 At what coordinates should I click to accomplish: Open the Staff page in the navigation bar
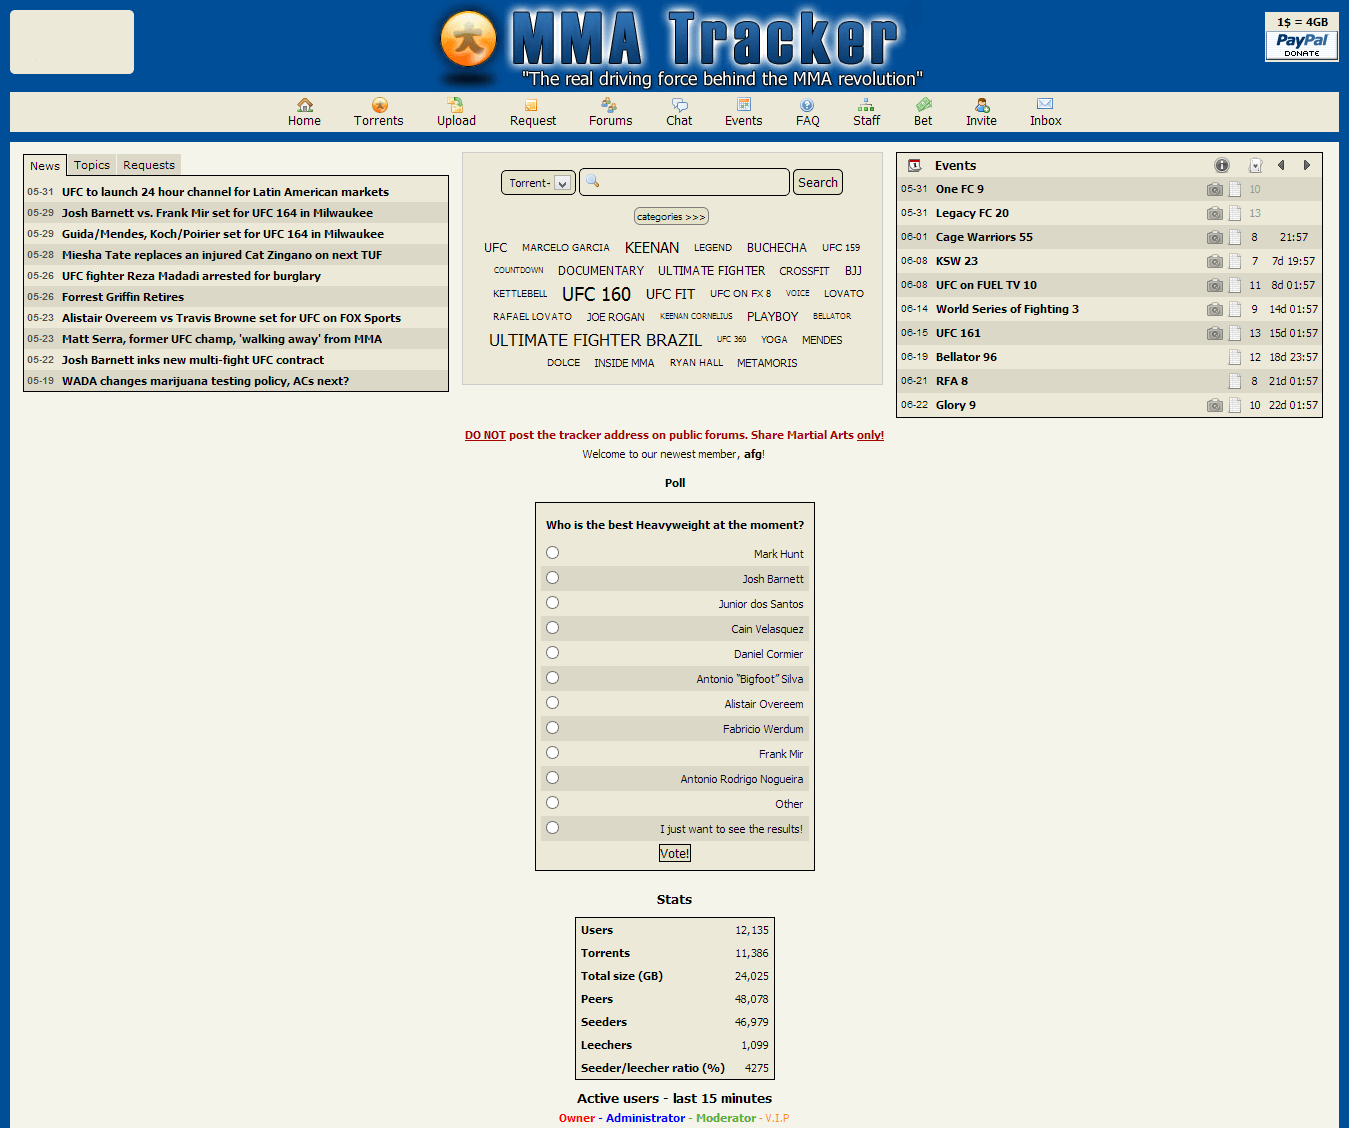point(866,112)
